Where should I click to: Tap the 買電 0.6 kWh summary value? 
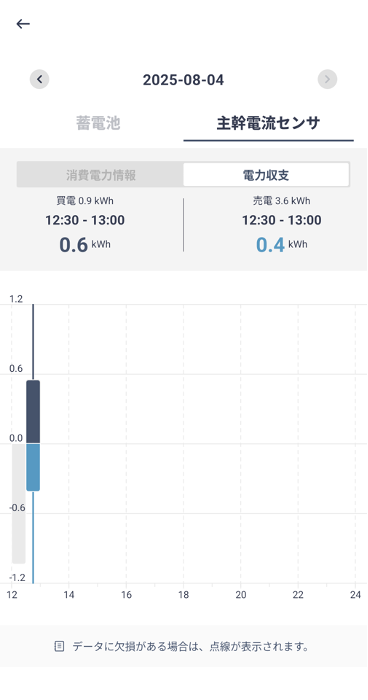[x=85, y=245]
